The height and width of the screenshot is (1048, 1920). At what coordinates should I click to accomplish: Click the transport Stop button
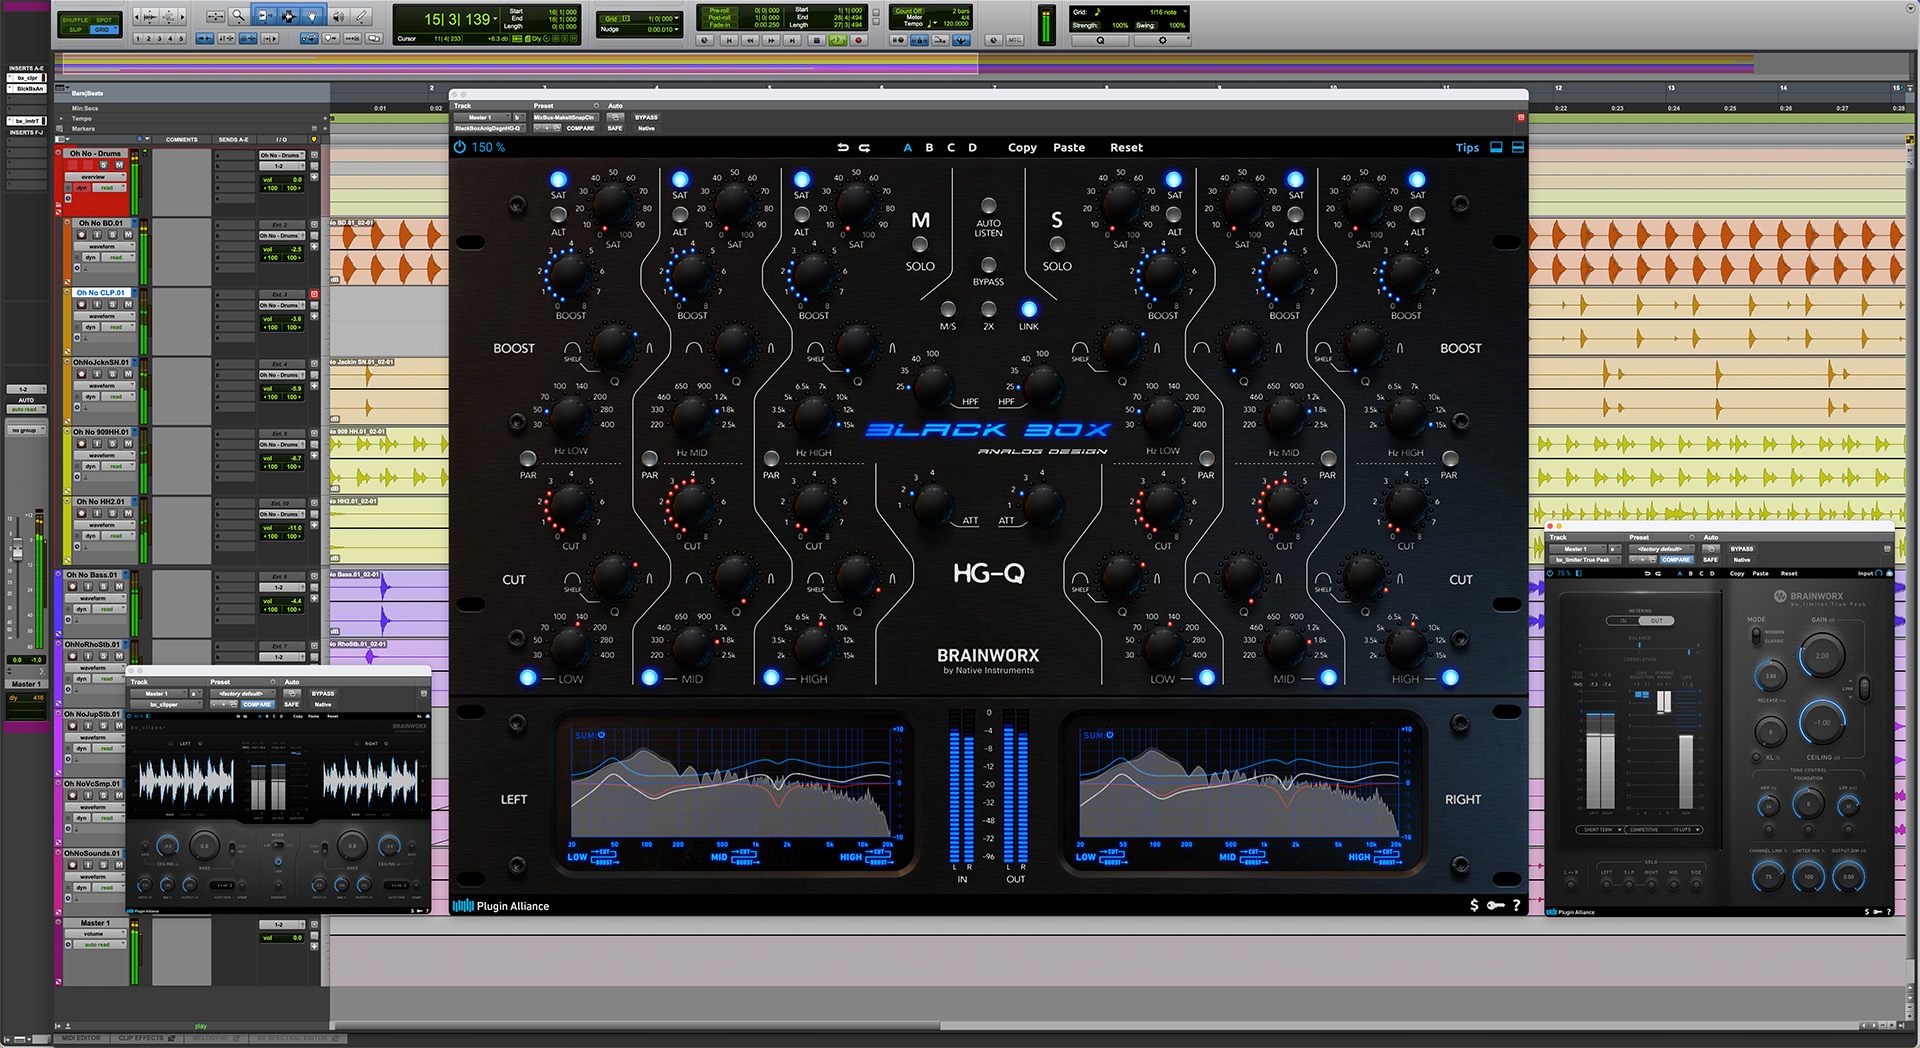coord(817,40)
